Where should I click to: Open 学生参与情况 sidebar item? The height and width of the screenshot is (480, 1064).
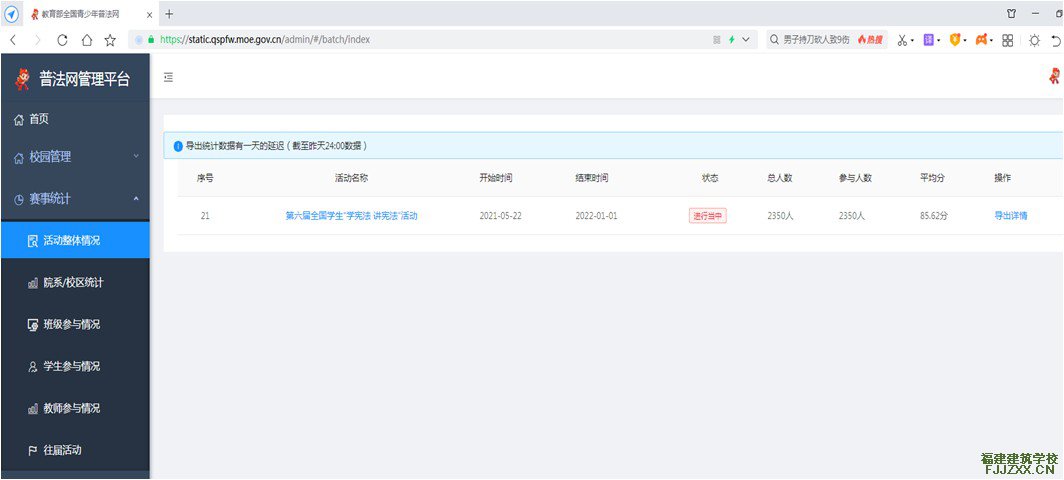coord(71,366)
